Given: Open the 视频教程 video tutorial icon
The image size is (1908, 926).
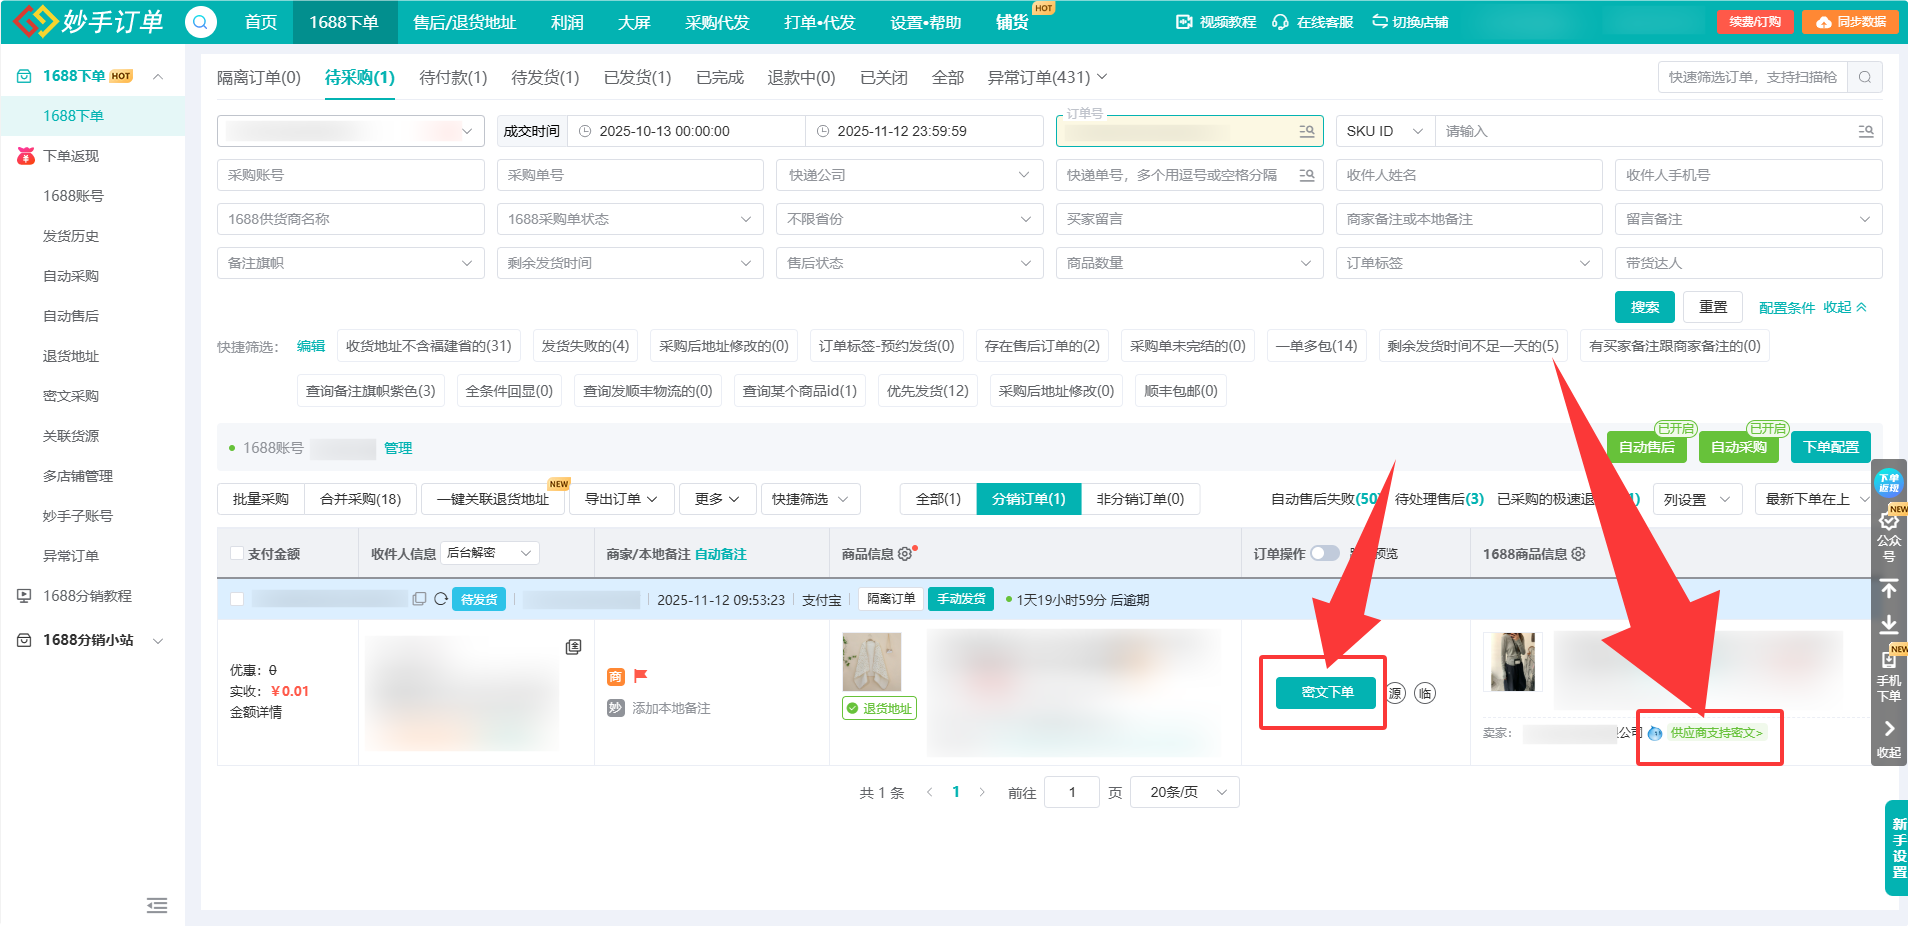Looking at the screenshot, I should point(1183,20).
